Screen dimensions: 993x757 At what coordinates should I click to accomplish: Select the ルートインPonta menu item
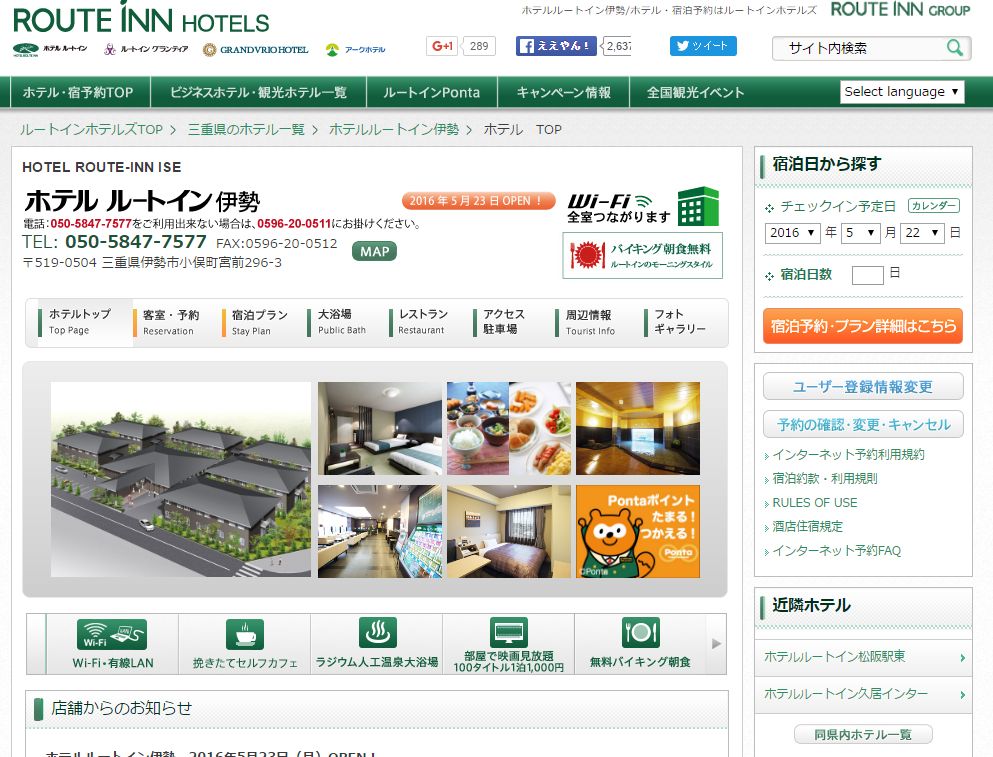pyautogui.click(x=432, y=92)
